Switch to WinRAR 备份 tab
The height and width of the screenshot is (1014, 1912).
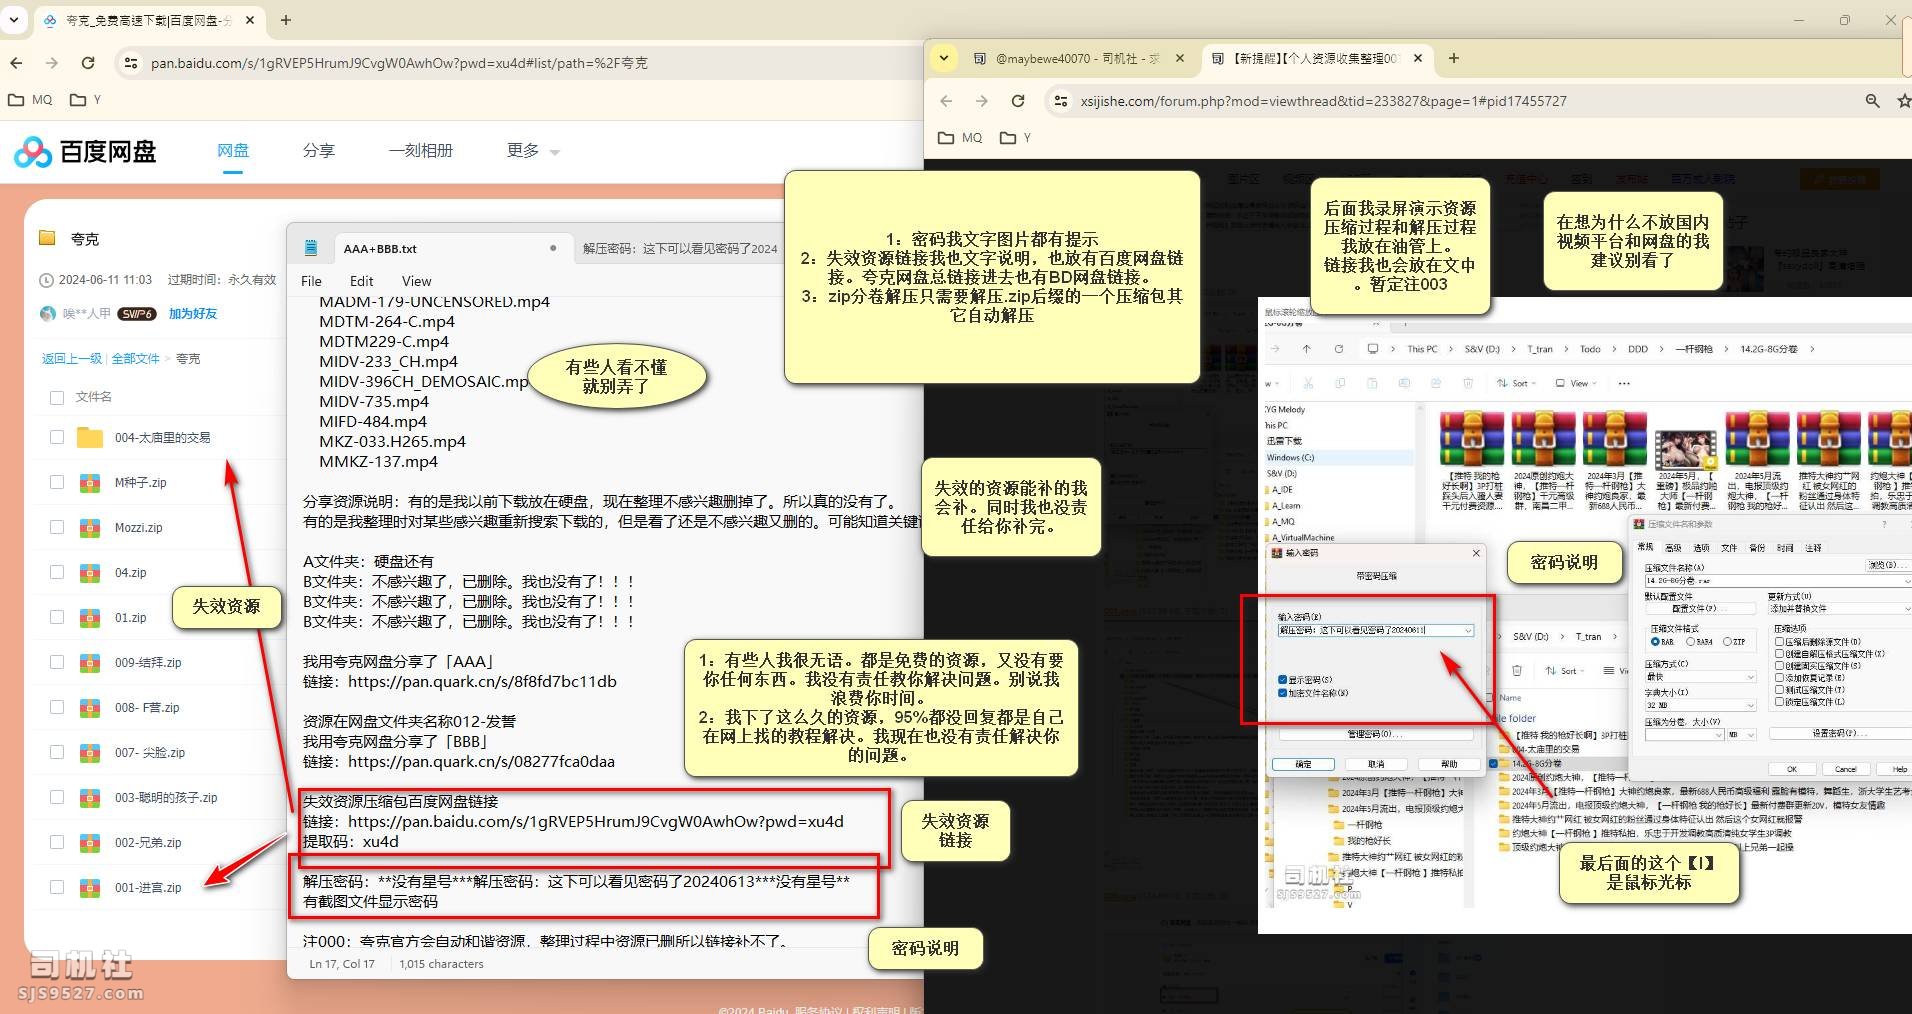1757,548
